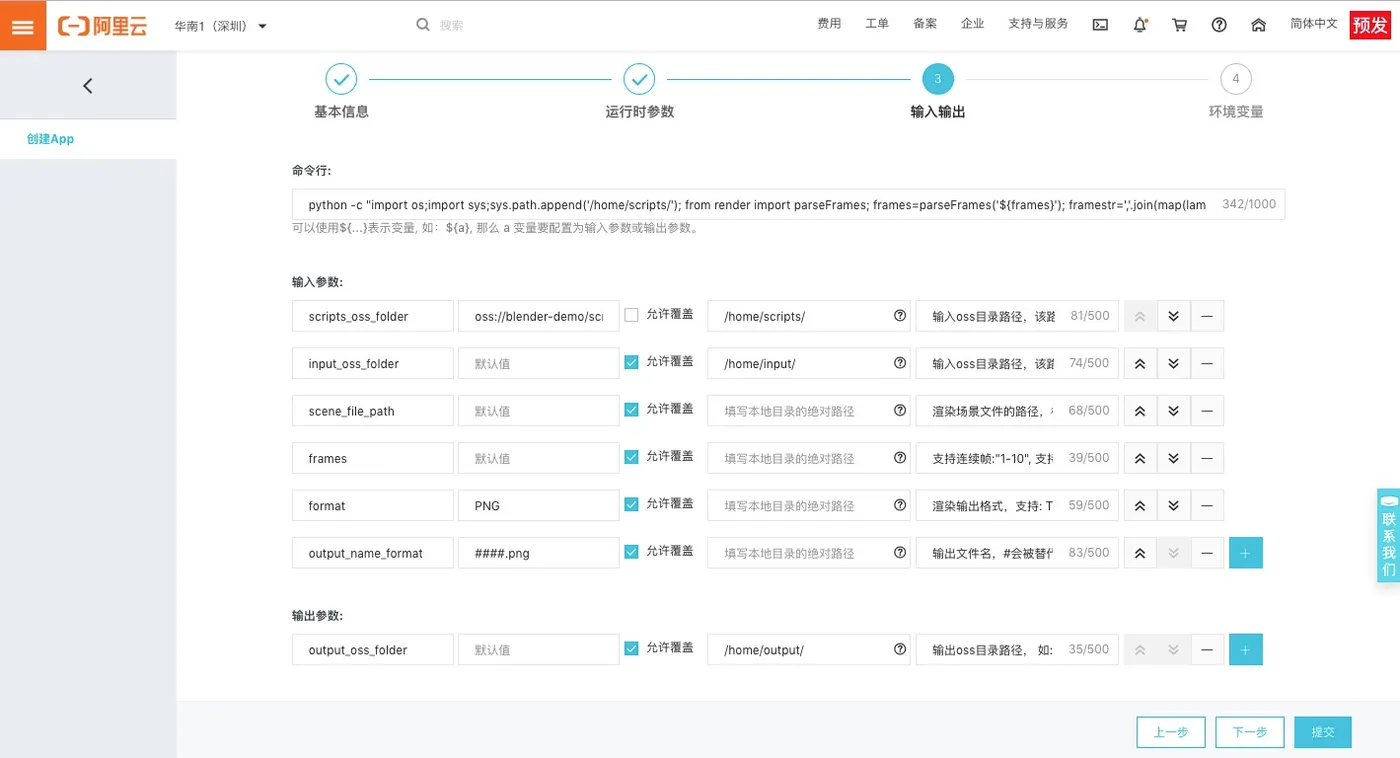
Task: Move input_oss_folder row down
Action: (1174, 363)
